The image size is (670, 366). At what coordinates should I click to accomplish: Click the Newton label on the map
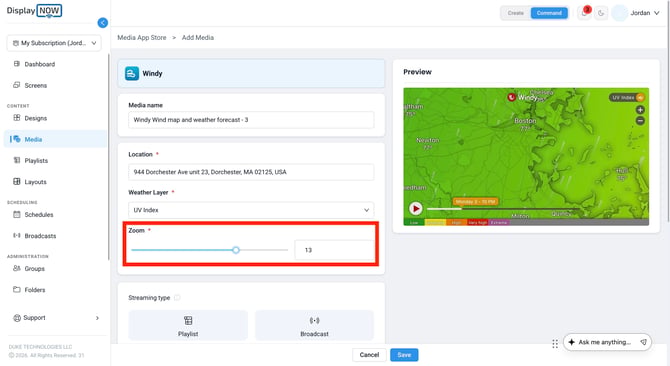[428, 141]
